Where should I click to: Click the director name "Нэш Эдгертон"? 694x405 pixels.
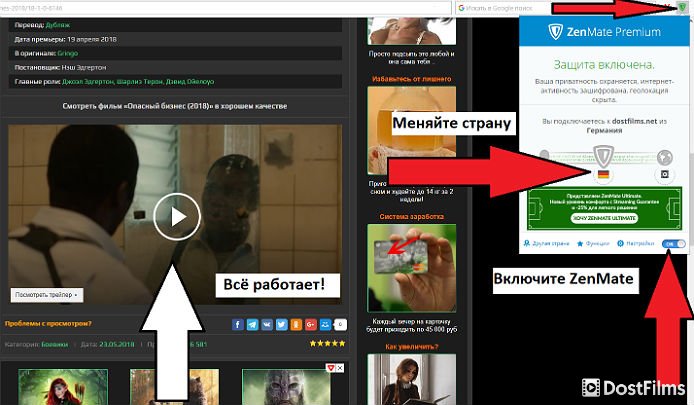[84, 68]
